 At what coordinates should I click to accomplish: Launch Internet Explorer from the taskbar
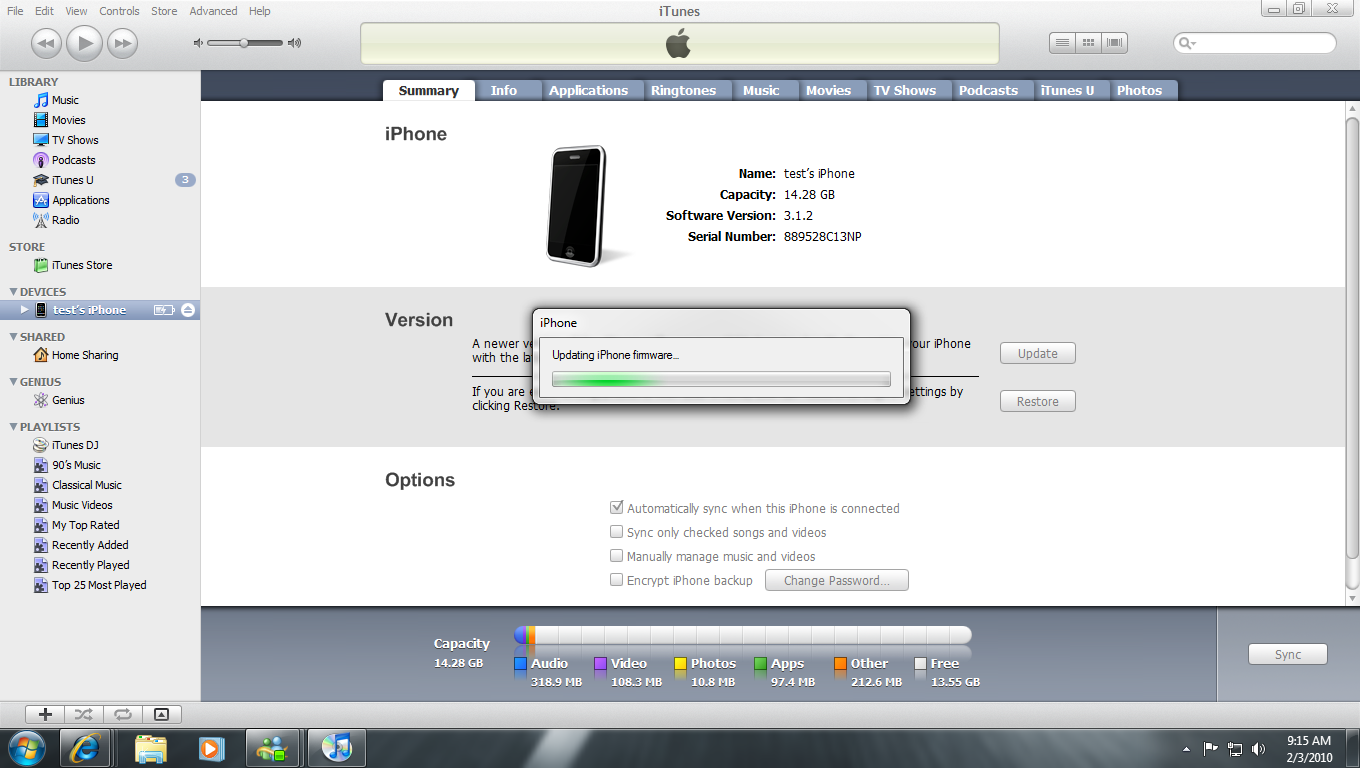click(85, 748)
